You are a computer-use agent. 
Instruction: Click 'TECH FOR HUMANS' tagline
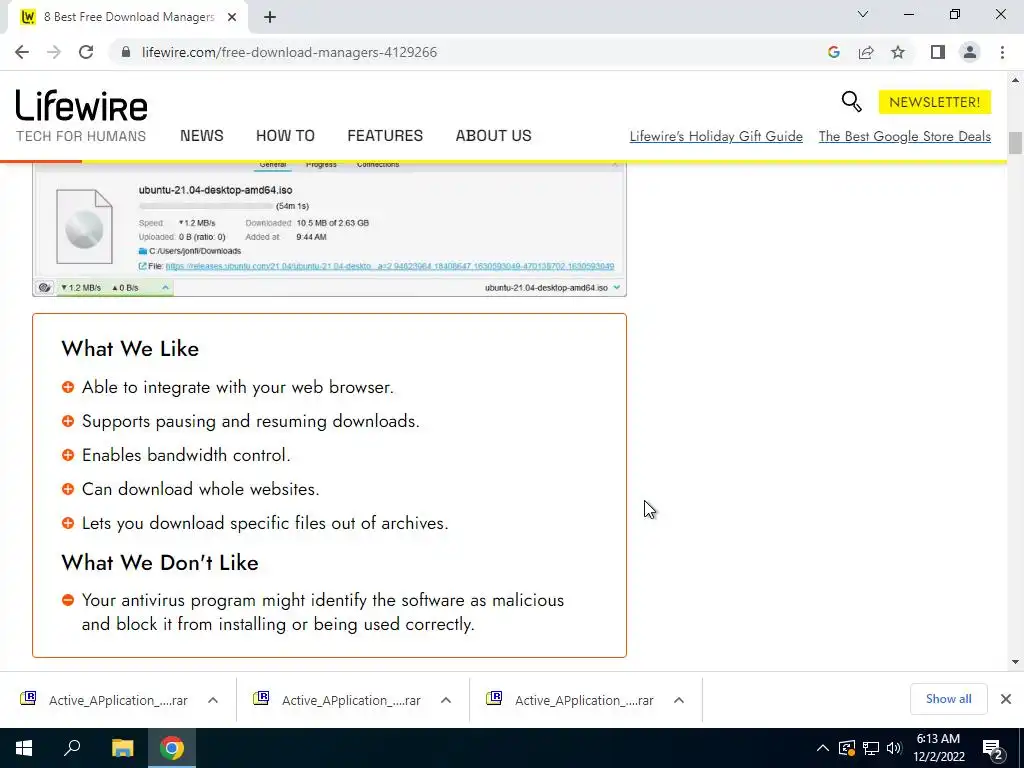[81, 136]
